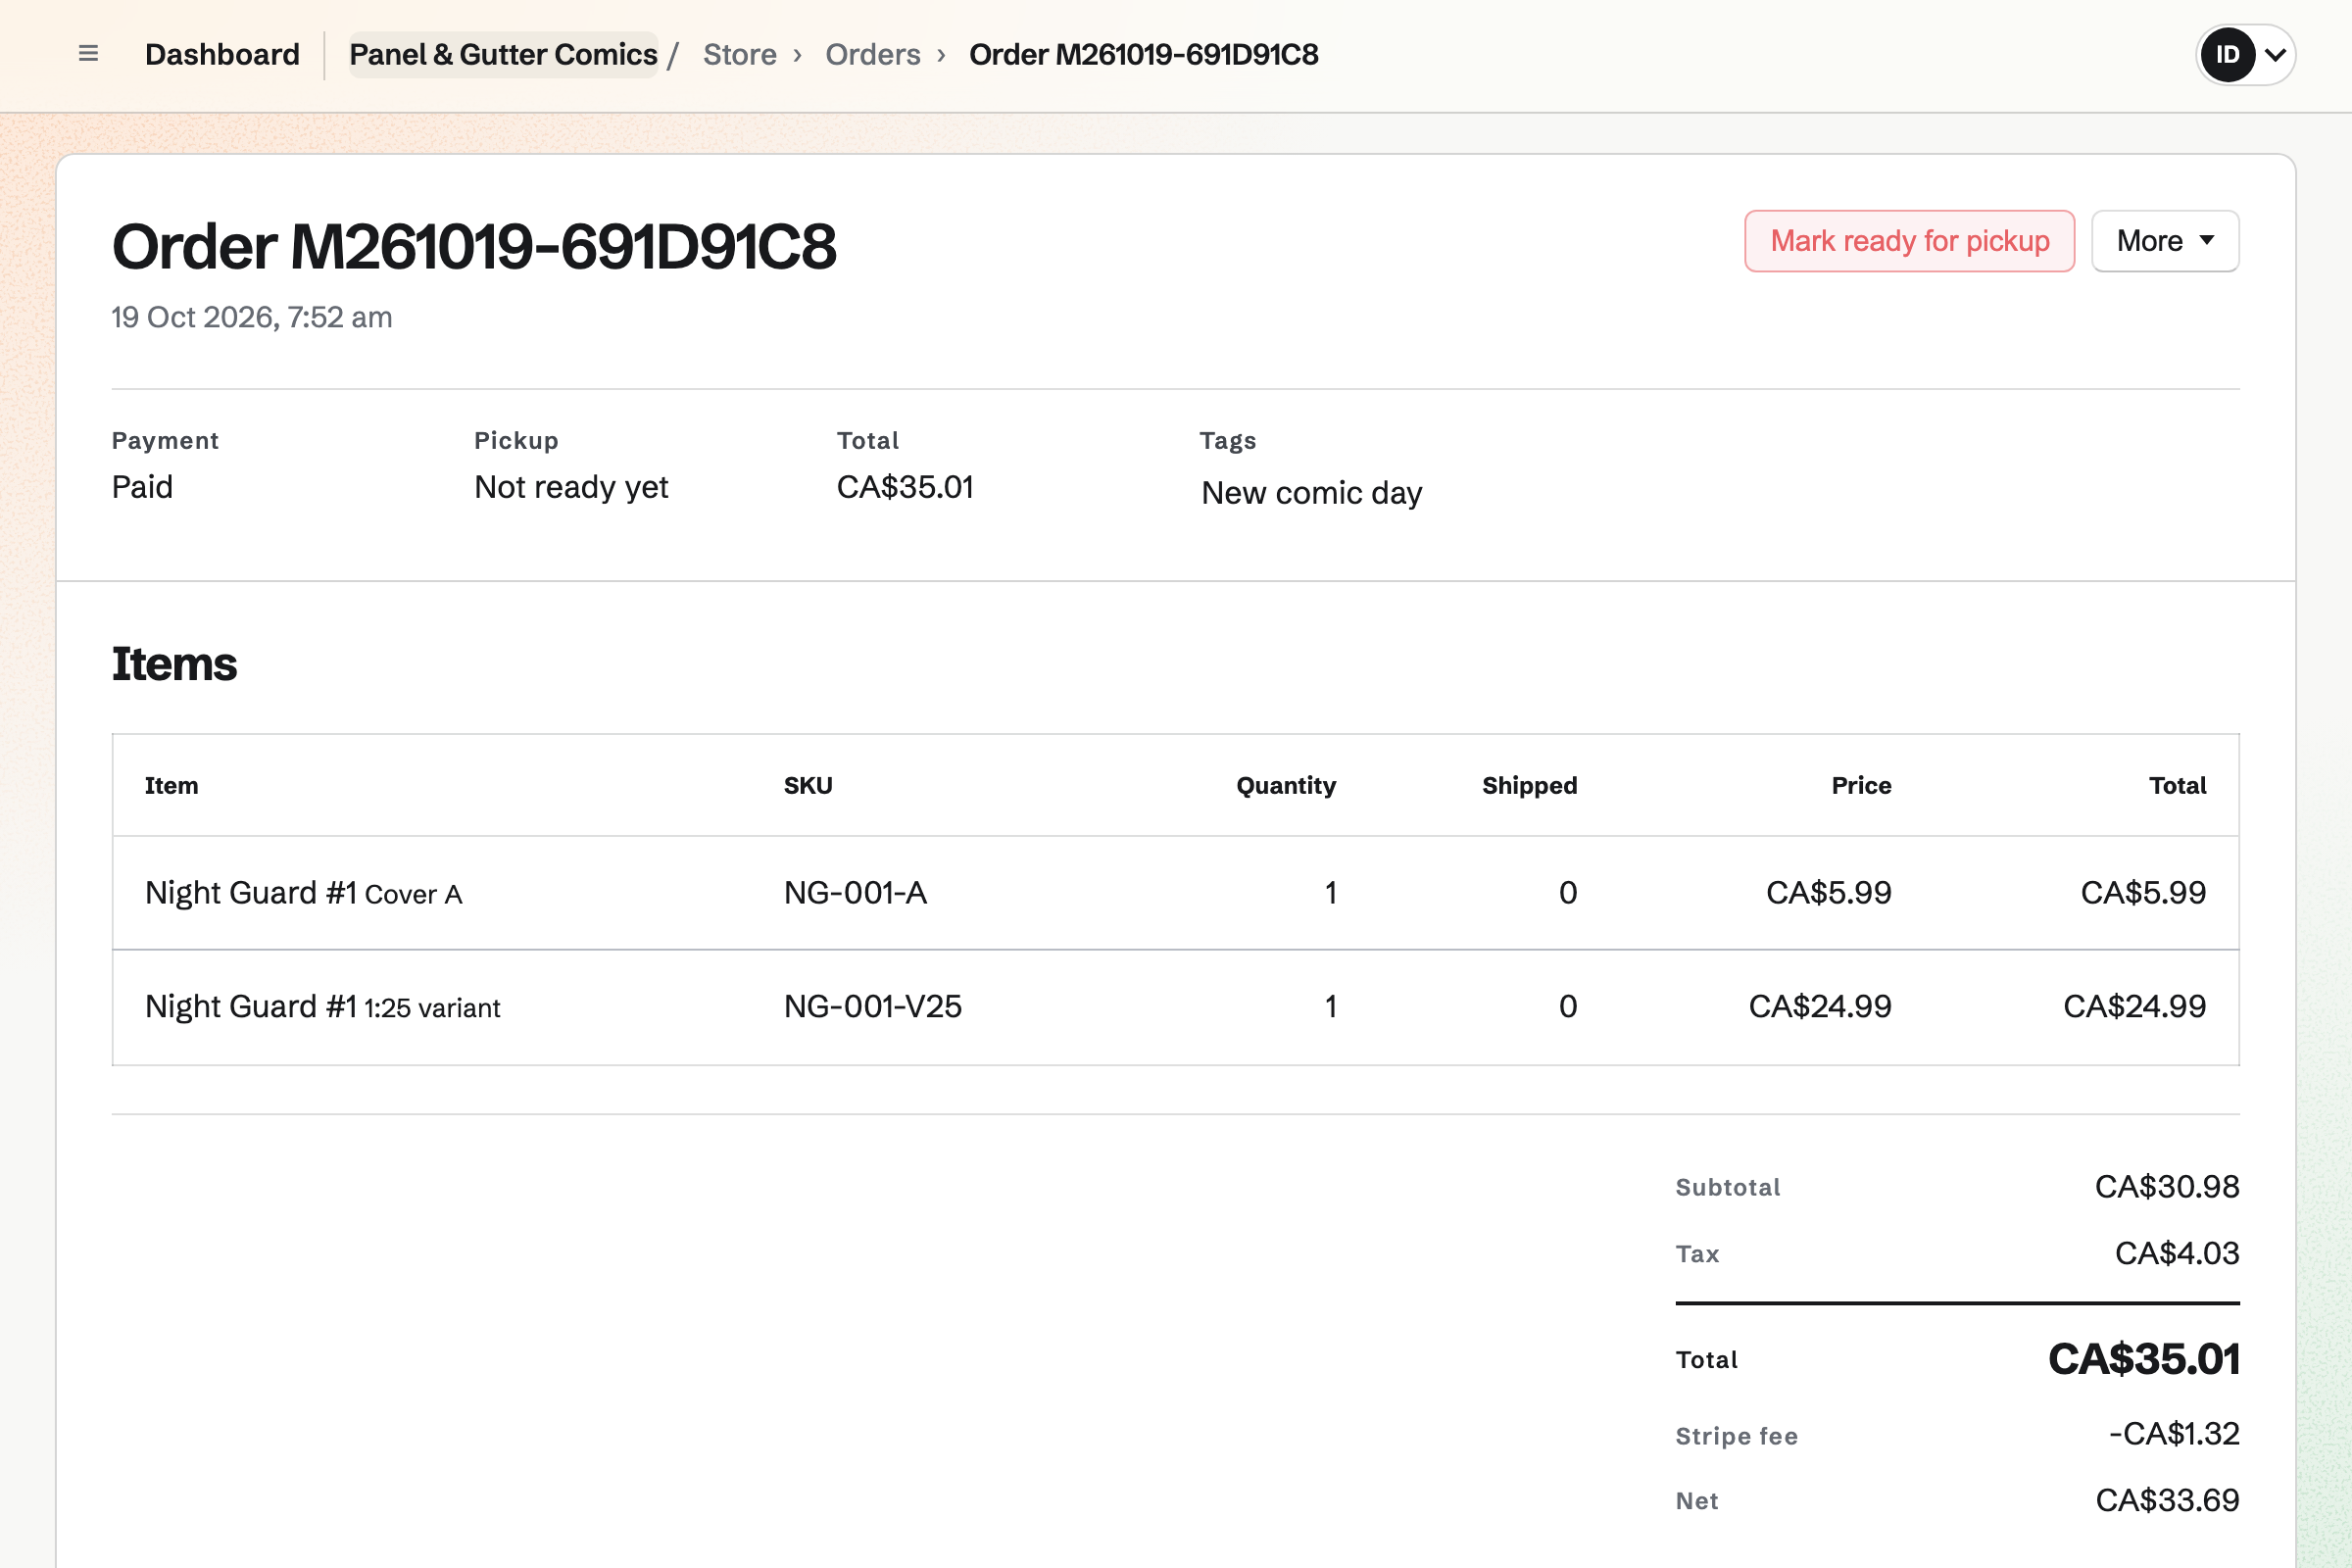Click the Items section heading
The image size is (2352, 1568).
click(174, 664)
